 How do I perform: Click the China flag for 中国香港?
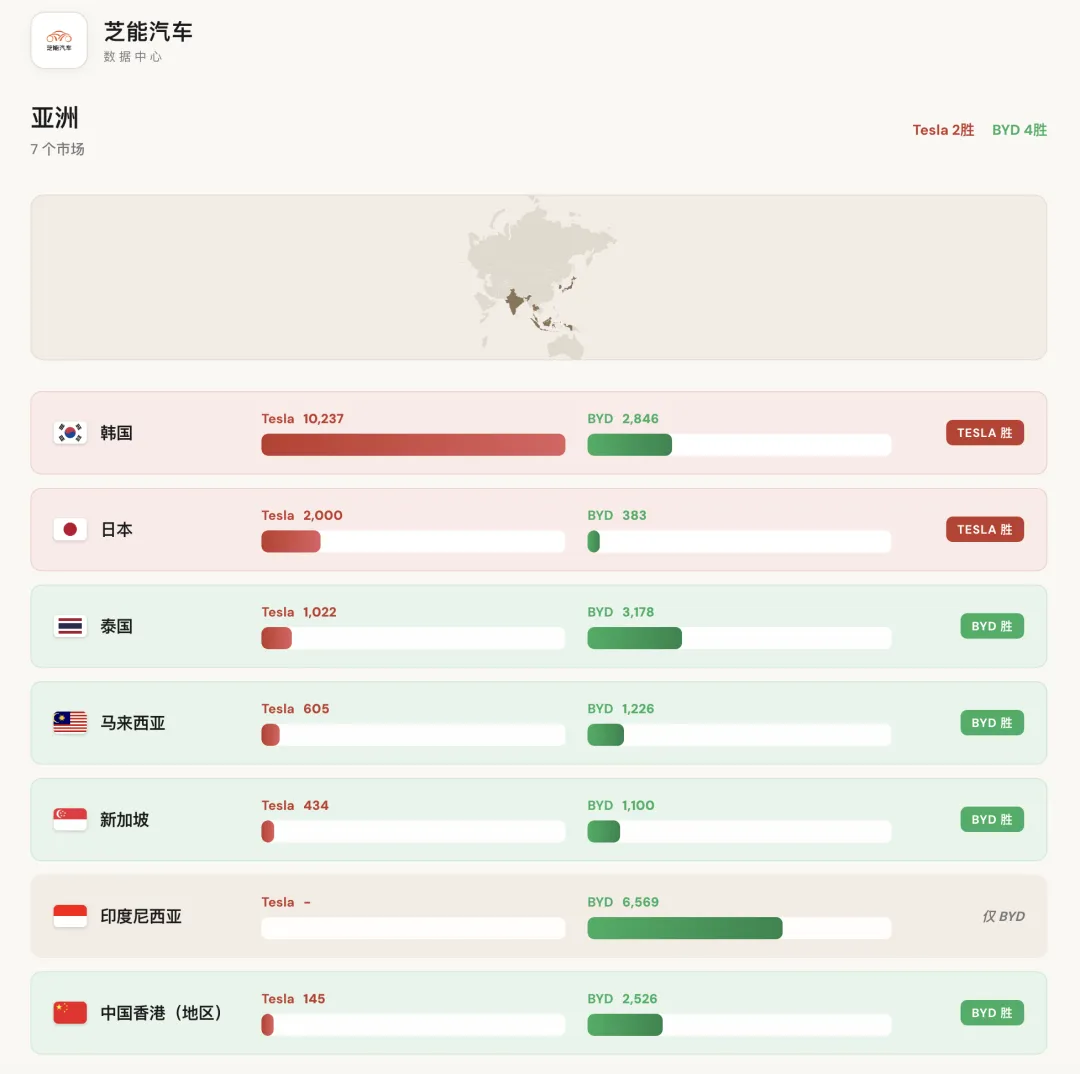click(x=70, y=1013)
